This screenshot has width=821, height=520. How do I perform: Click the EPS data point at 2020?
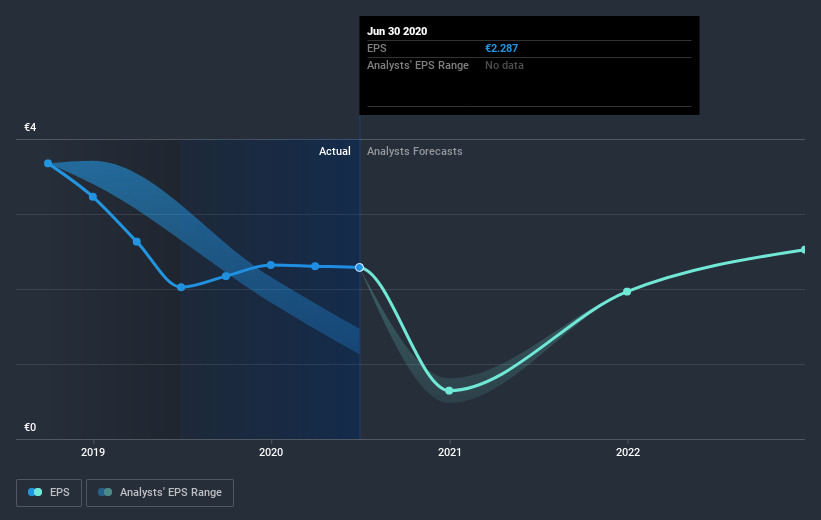271,265
